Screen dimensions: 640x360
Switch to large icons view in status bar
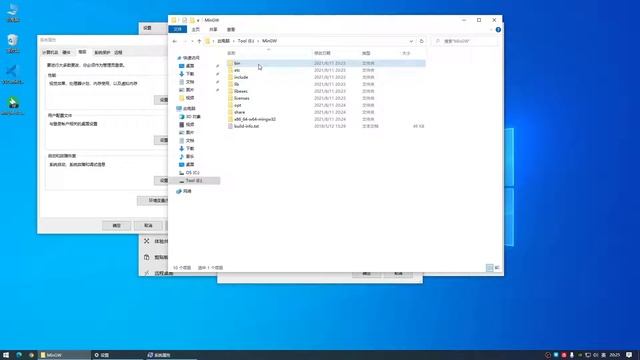click(x=497, y=268)
